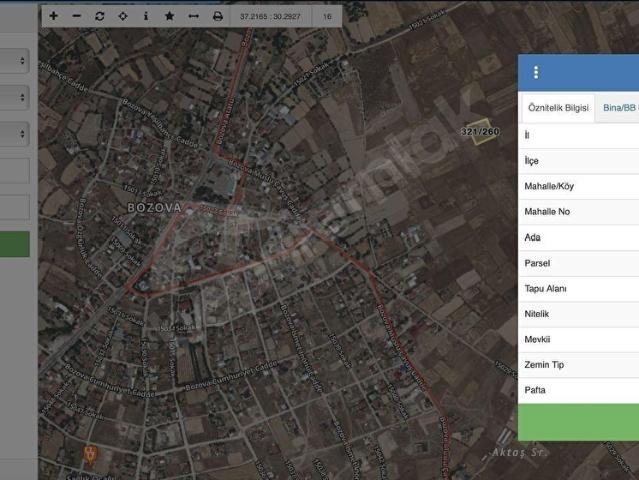Viewport: 639px width, 480px height.
Task: Expand the first sidebar dropdown
Action: 14,61
